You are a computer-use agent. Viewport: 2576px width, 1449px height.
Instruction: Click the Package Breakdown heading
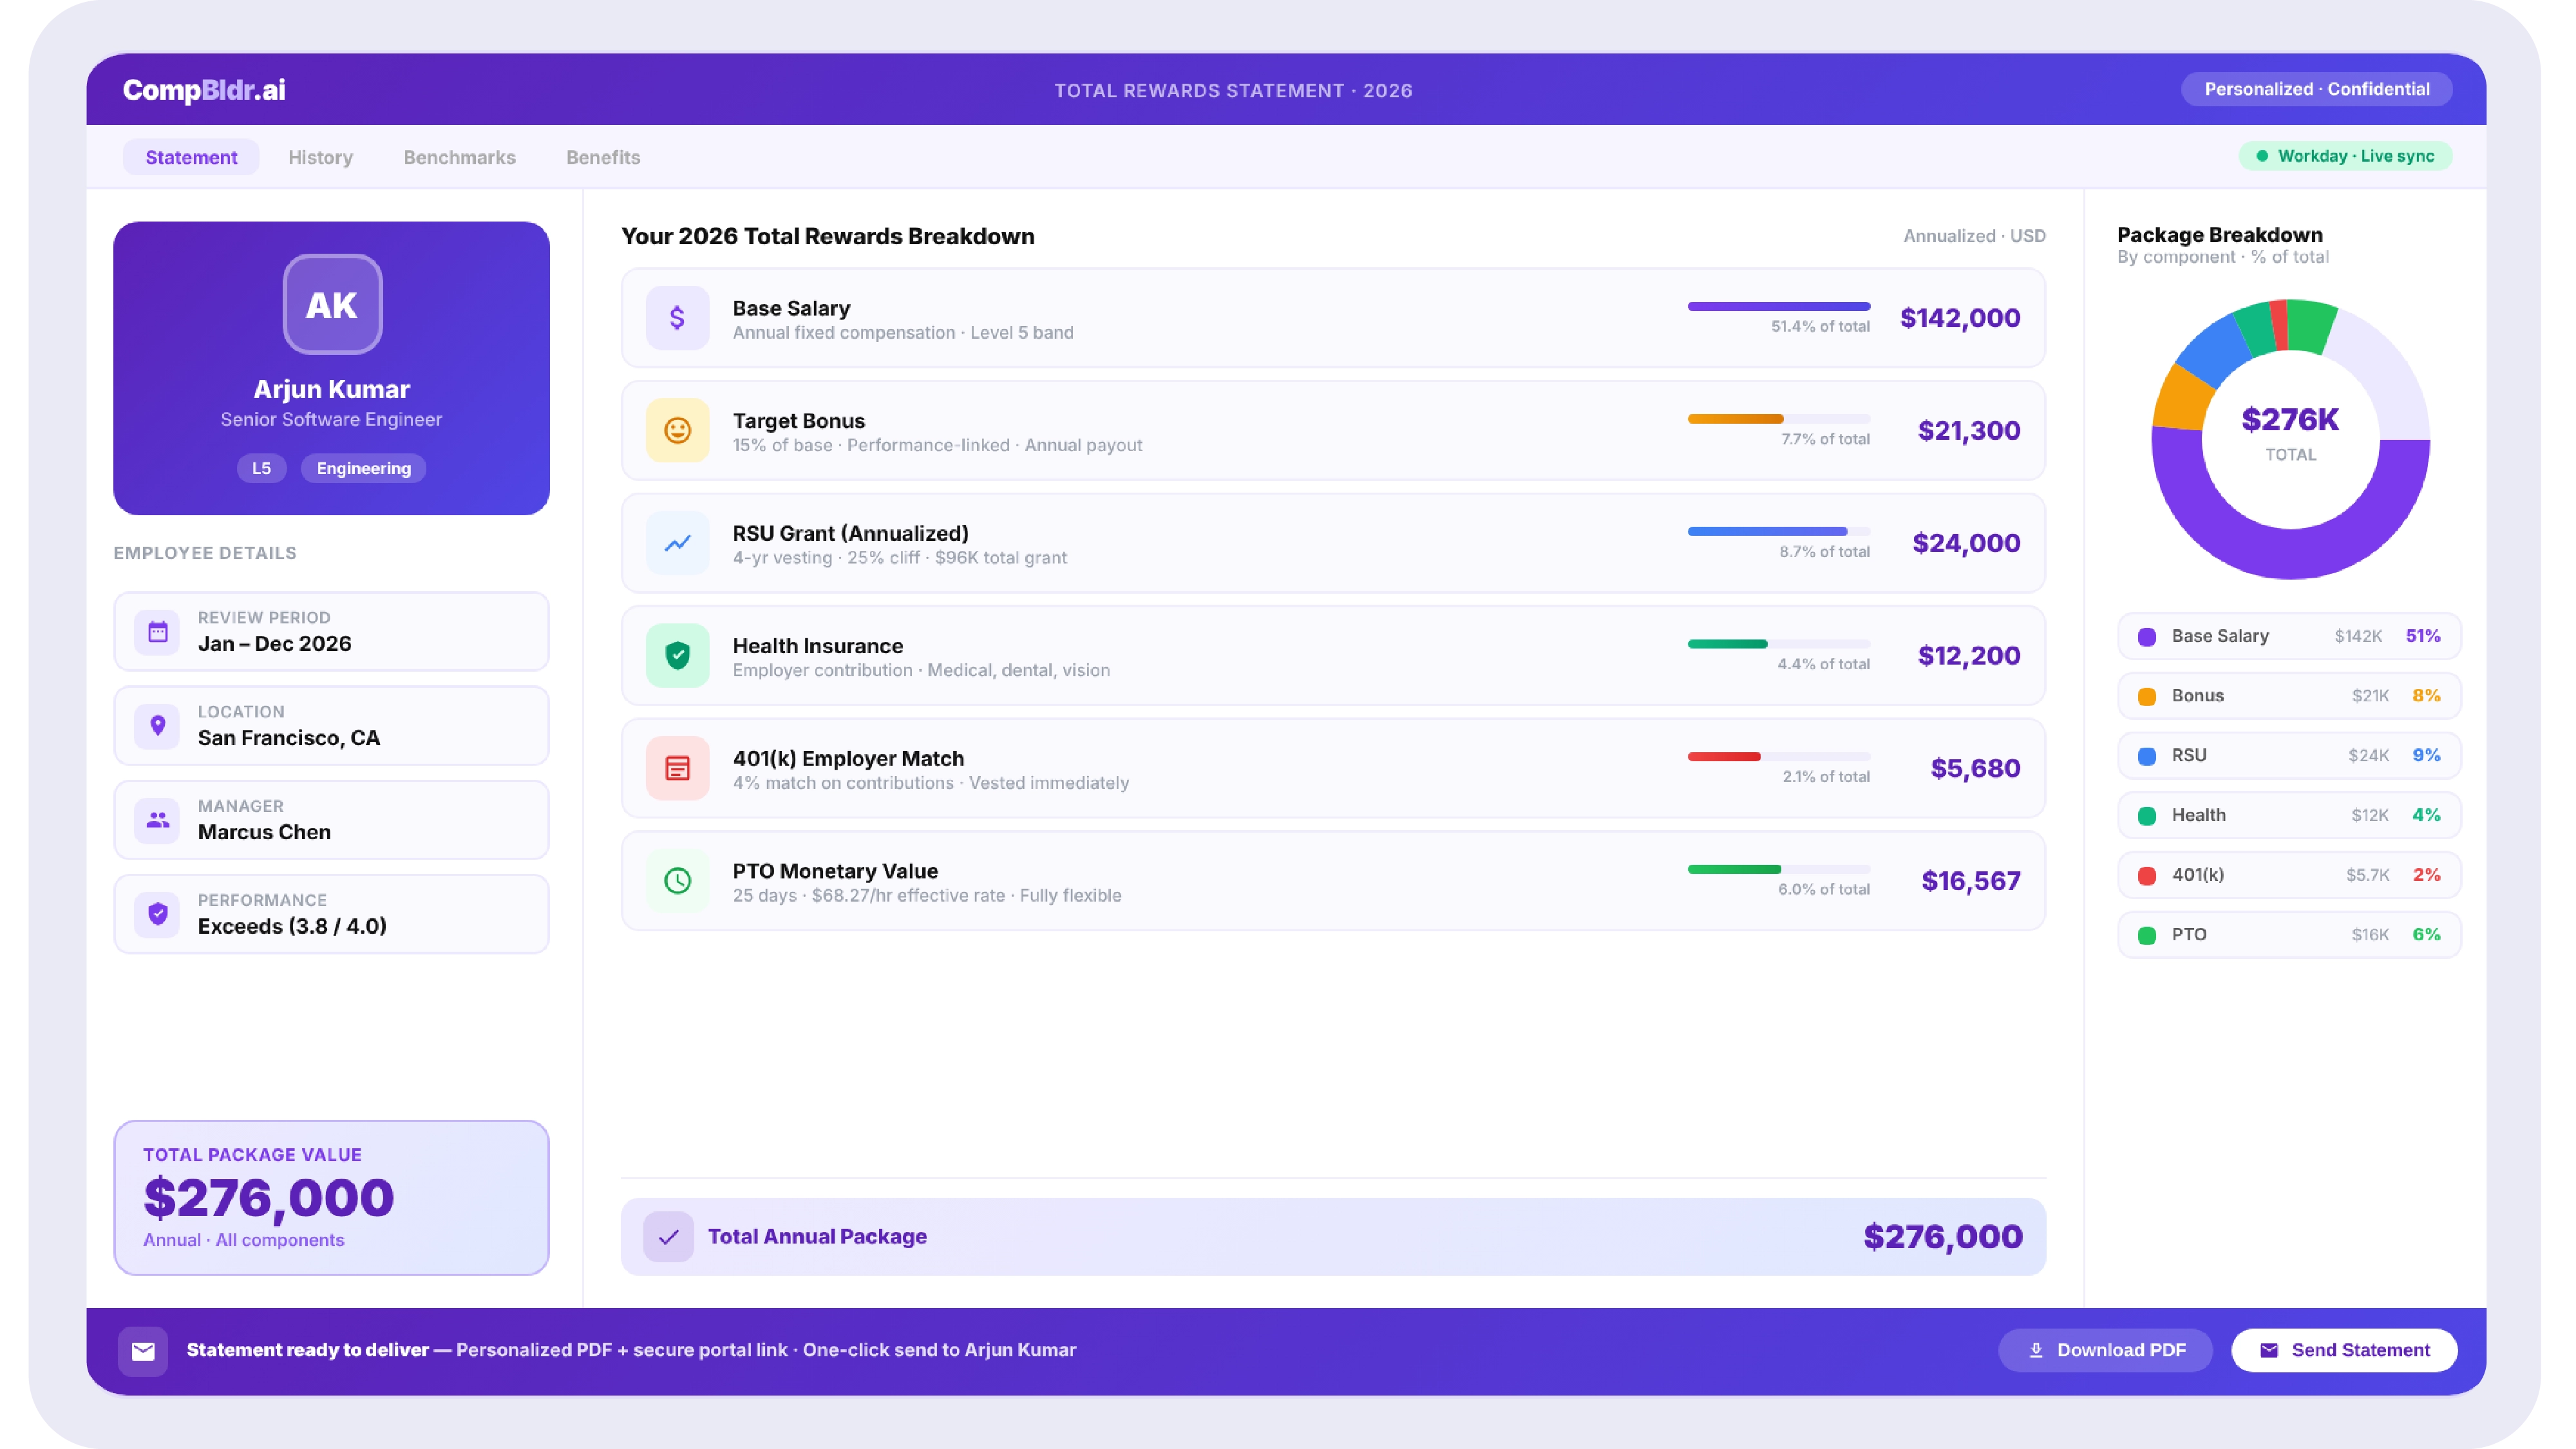(2219, 235)
